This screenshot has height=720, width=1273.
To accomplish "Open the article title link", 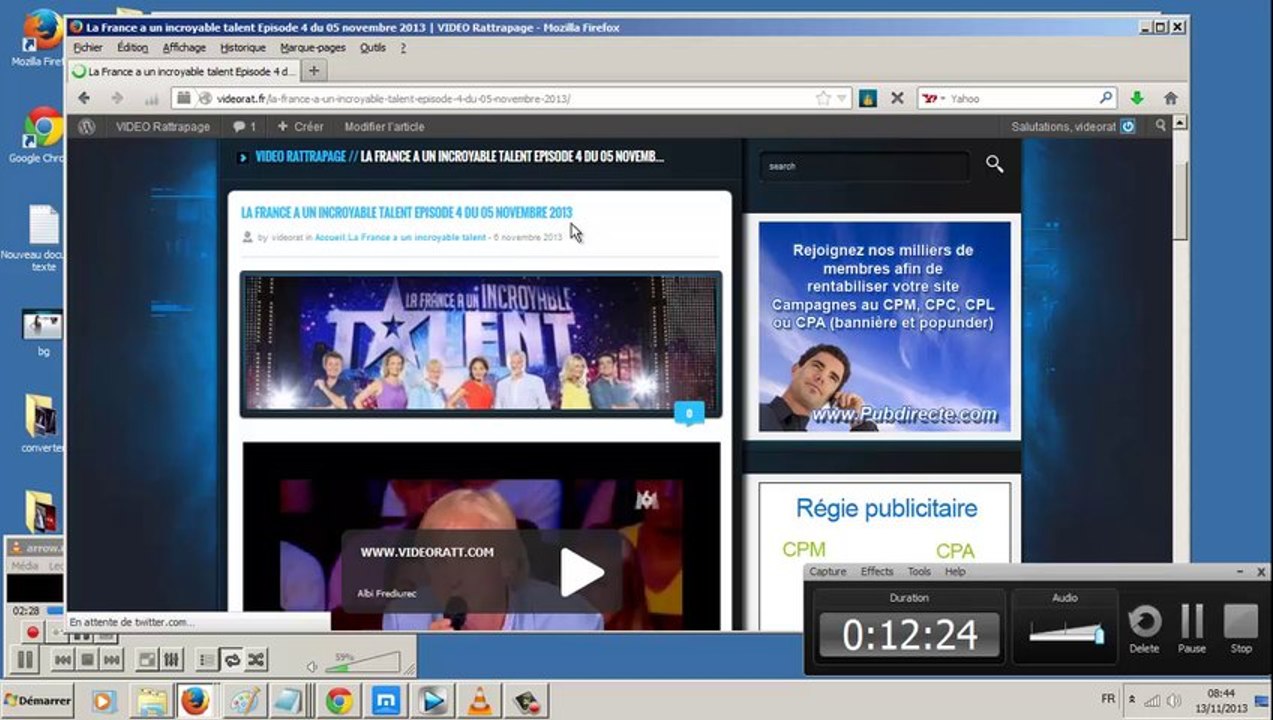I will click(x=406, y=213).
